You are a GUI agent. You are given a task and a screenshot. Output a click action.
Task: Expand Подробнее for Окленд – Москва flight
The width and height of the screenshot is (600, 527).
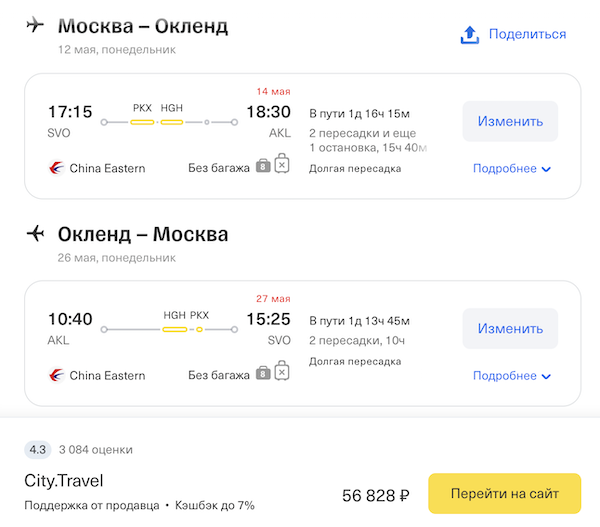click(511, 375)
